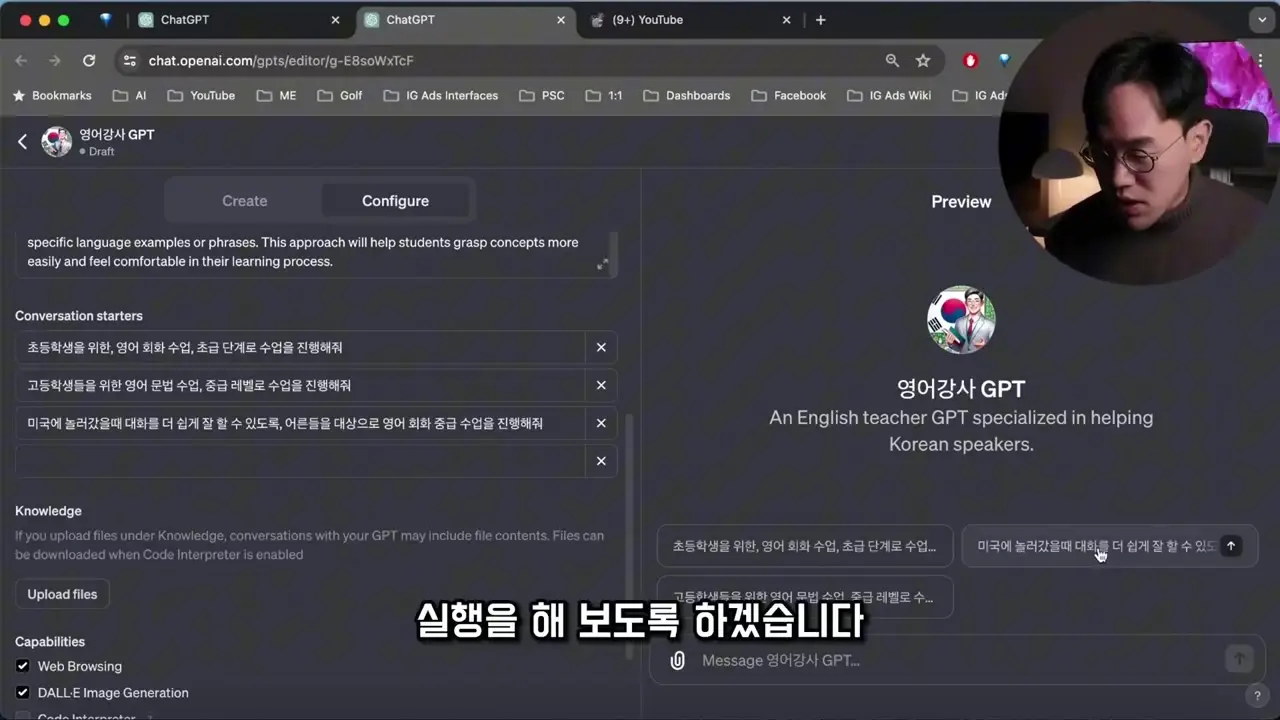Click the preview 영어강사 GPT profile image
1280x720 pixels.
(961, 320)
